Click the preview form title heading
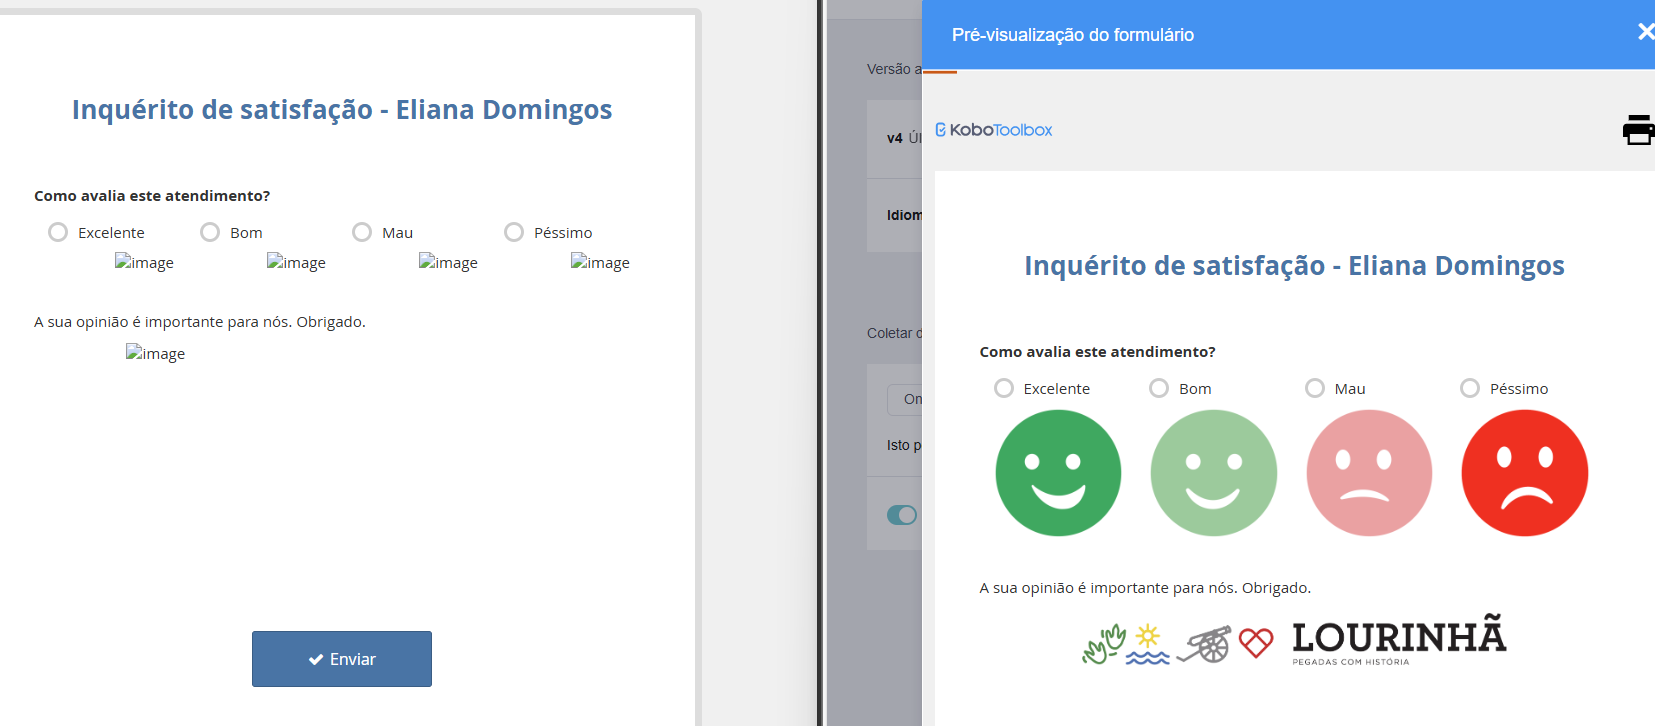This screenshot has height=726, width=1655. pyautogui.click(x=1294, y=266)
